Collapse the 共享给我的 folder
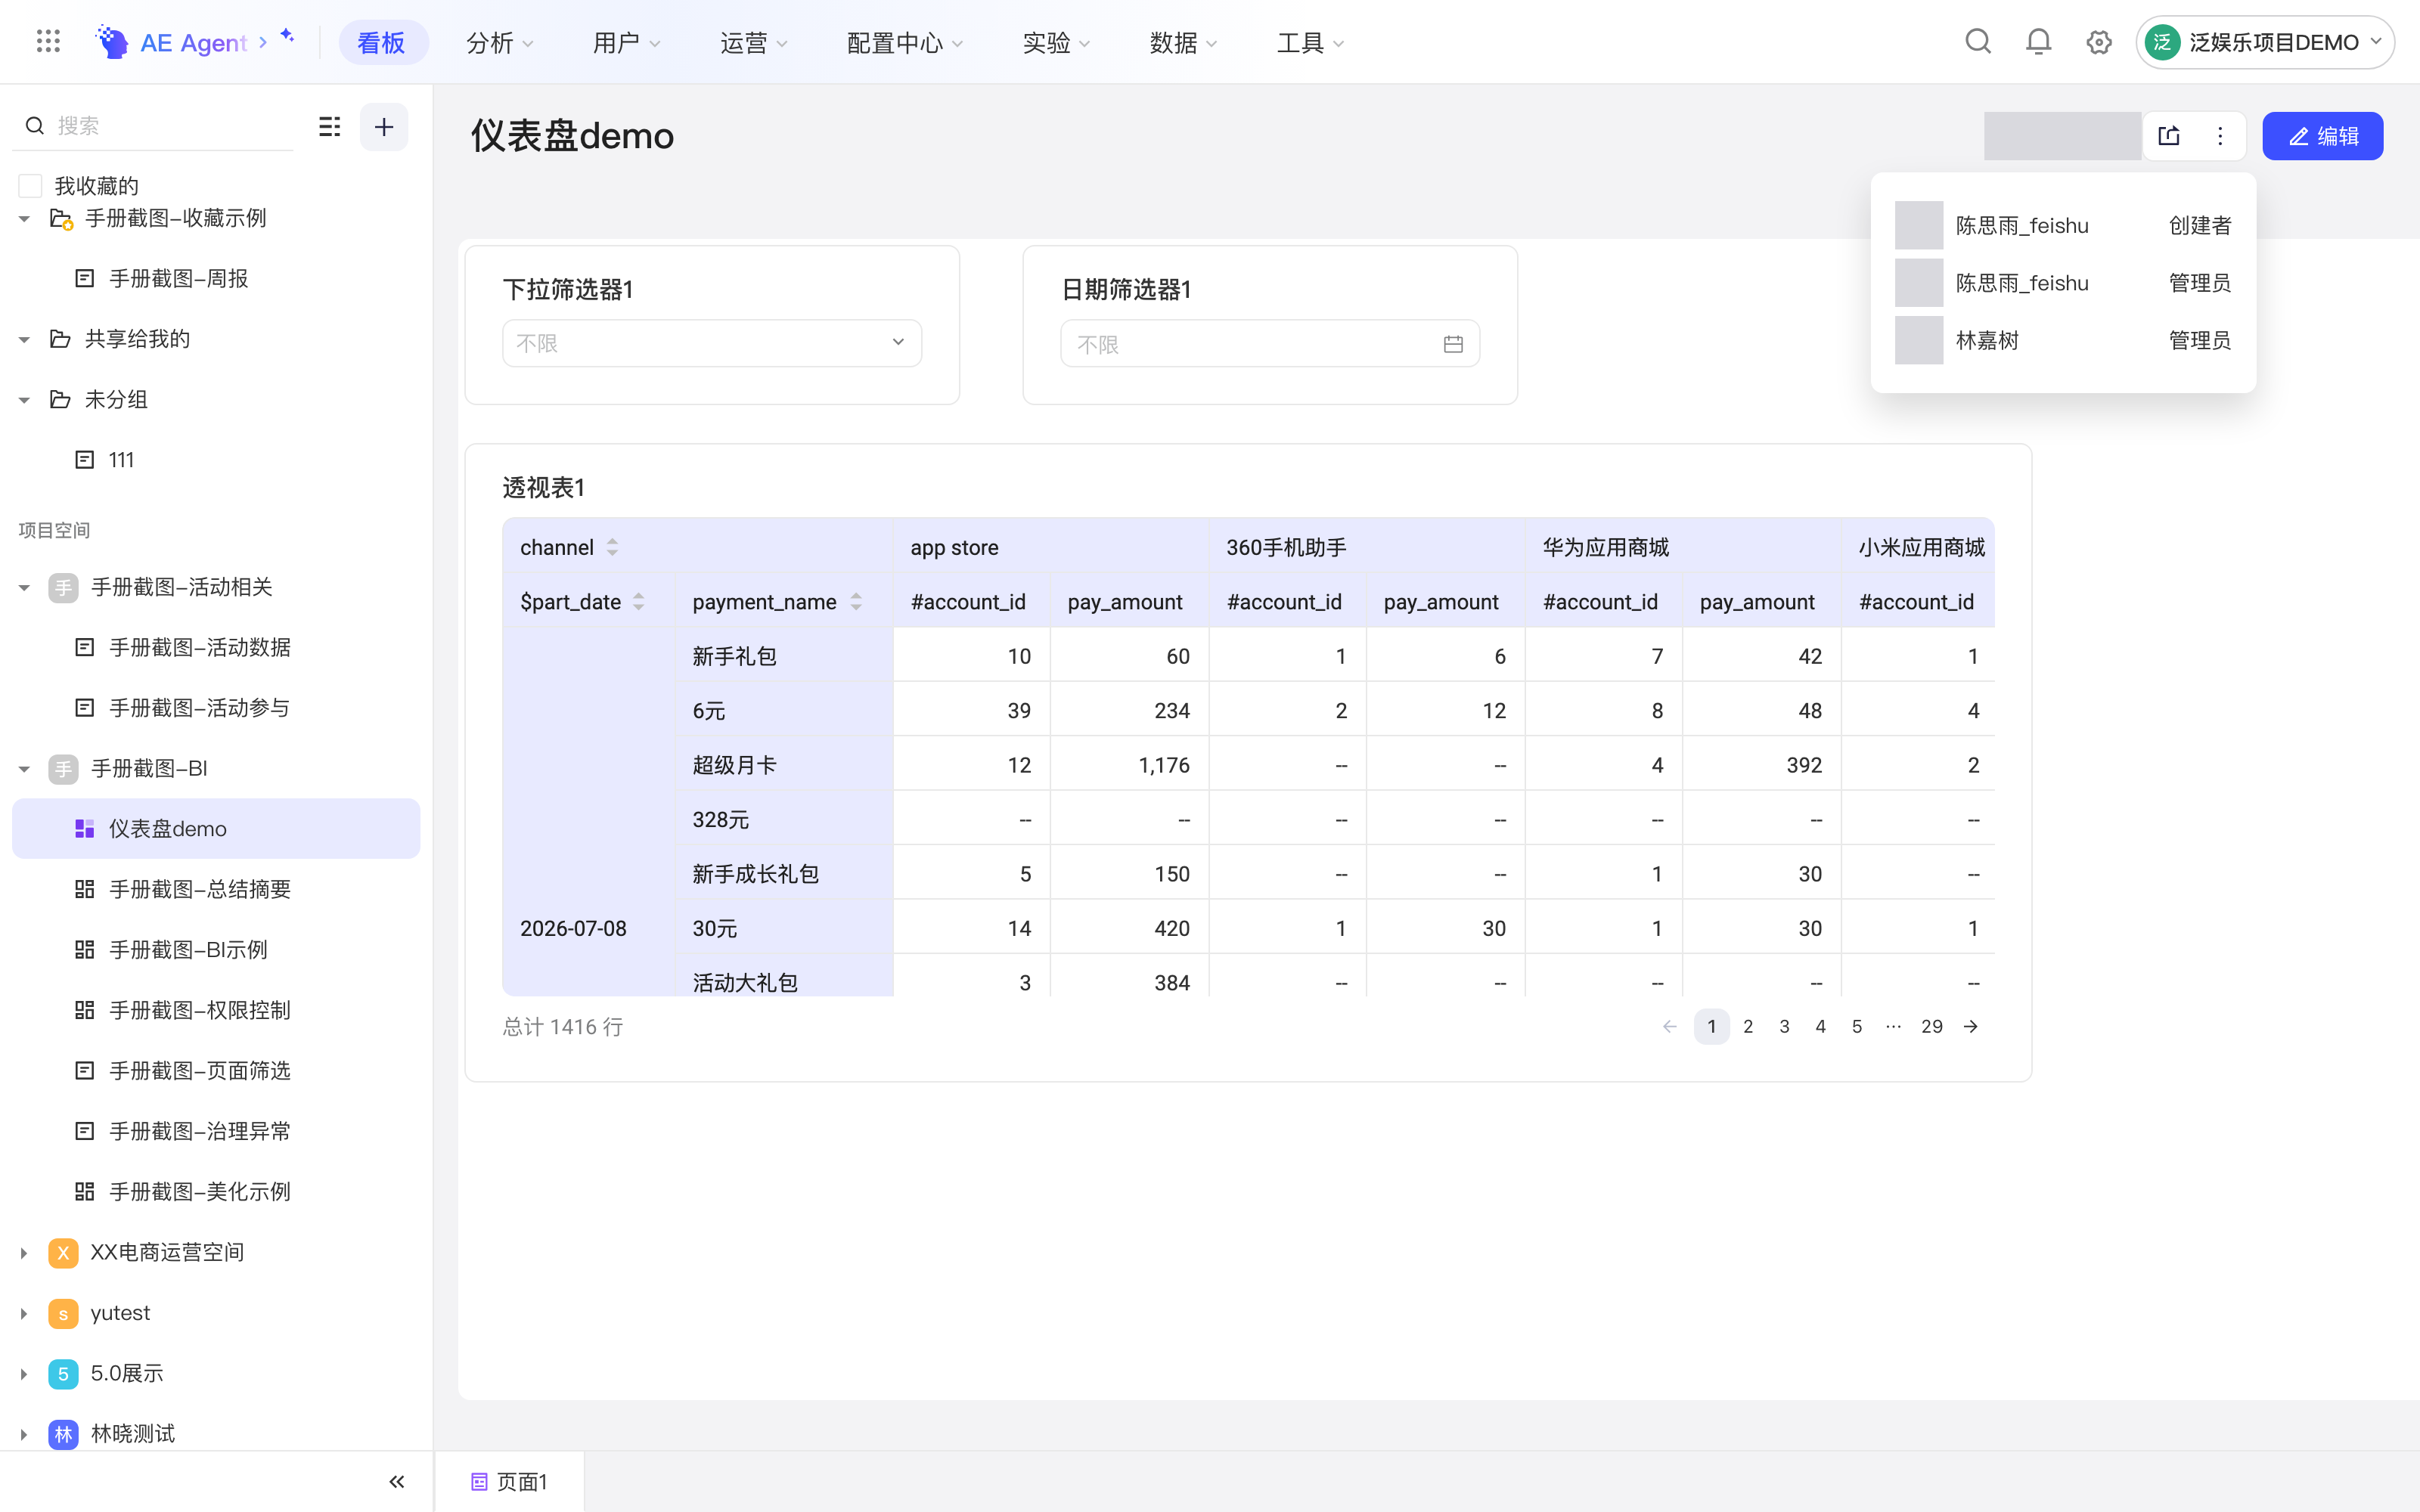 (24, 340)
